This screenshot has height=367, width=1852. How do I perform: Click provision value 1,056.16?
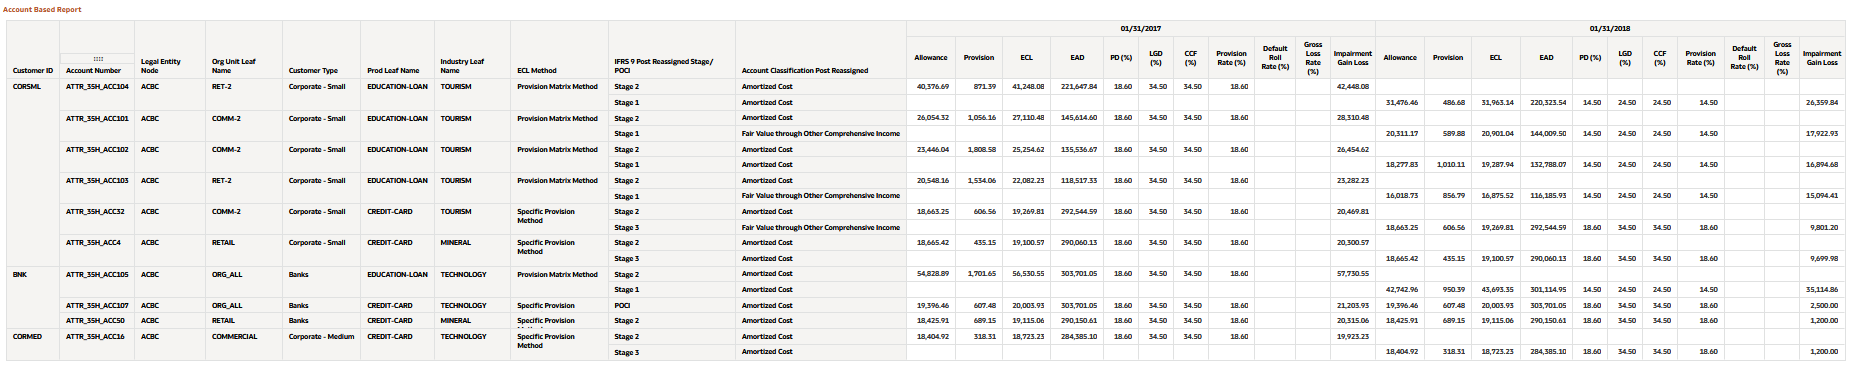click(982, 118)
